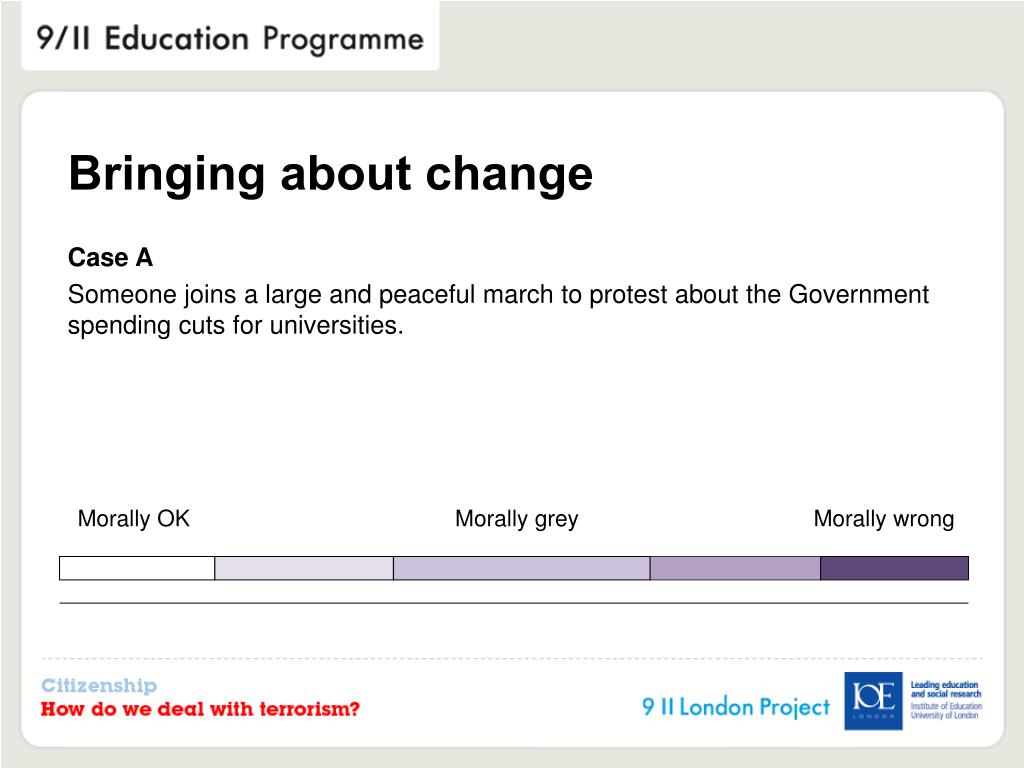The height and width of the screenshot is (768, 1024).
Task: Click Leading education and social research text
Action: click(x=946, y=689)
